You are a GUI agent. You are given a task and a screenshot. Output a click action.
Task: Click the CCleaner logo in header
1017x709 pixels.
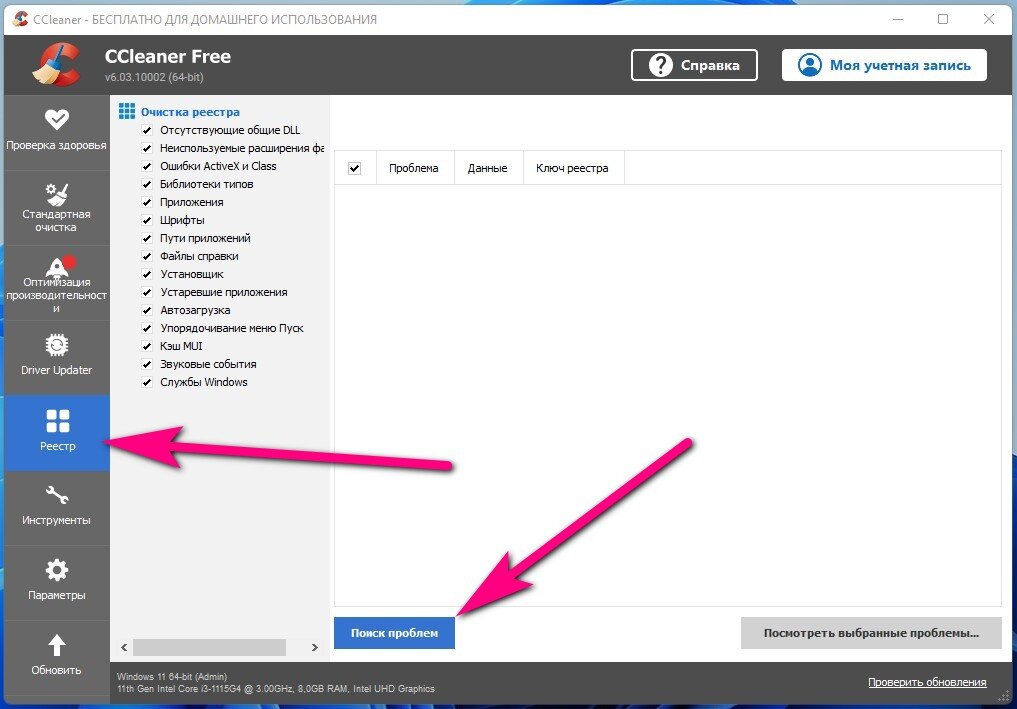56,64
